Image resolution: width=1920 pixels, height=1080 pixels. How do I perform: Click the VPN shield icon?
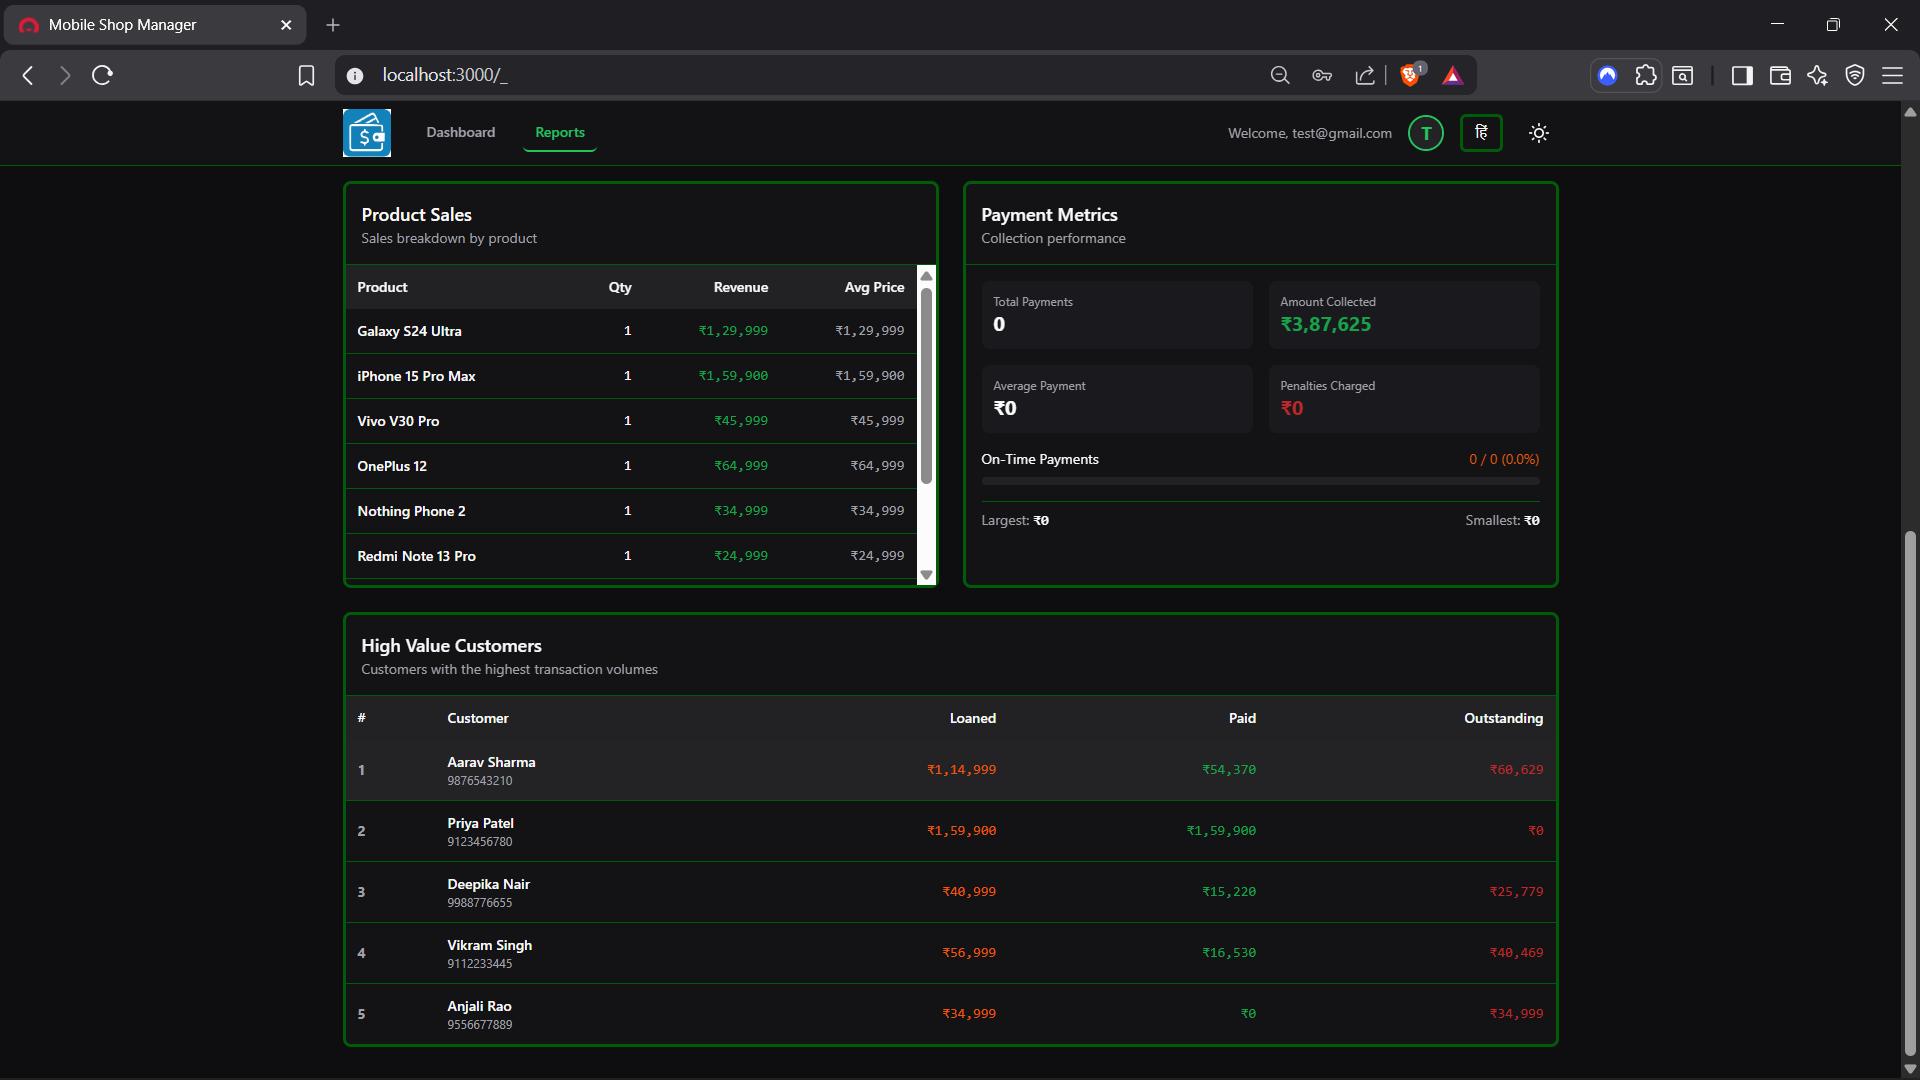tap(1855, 75)
